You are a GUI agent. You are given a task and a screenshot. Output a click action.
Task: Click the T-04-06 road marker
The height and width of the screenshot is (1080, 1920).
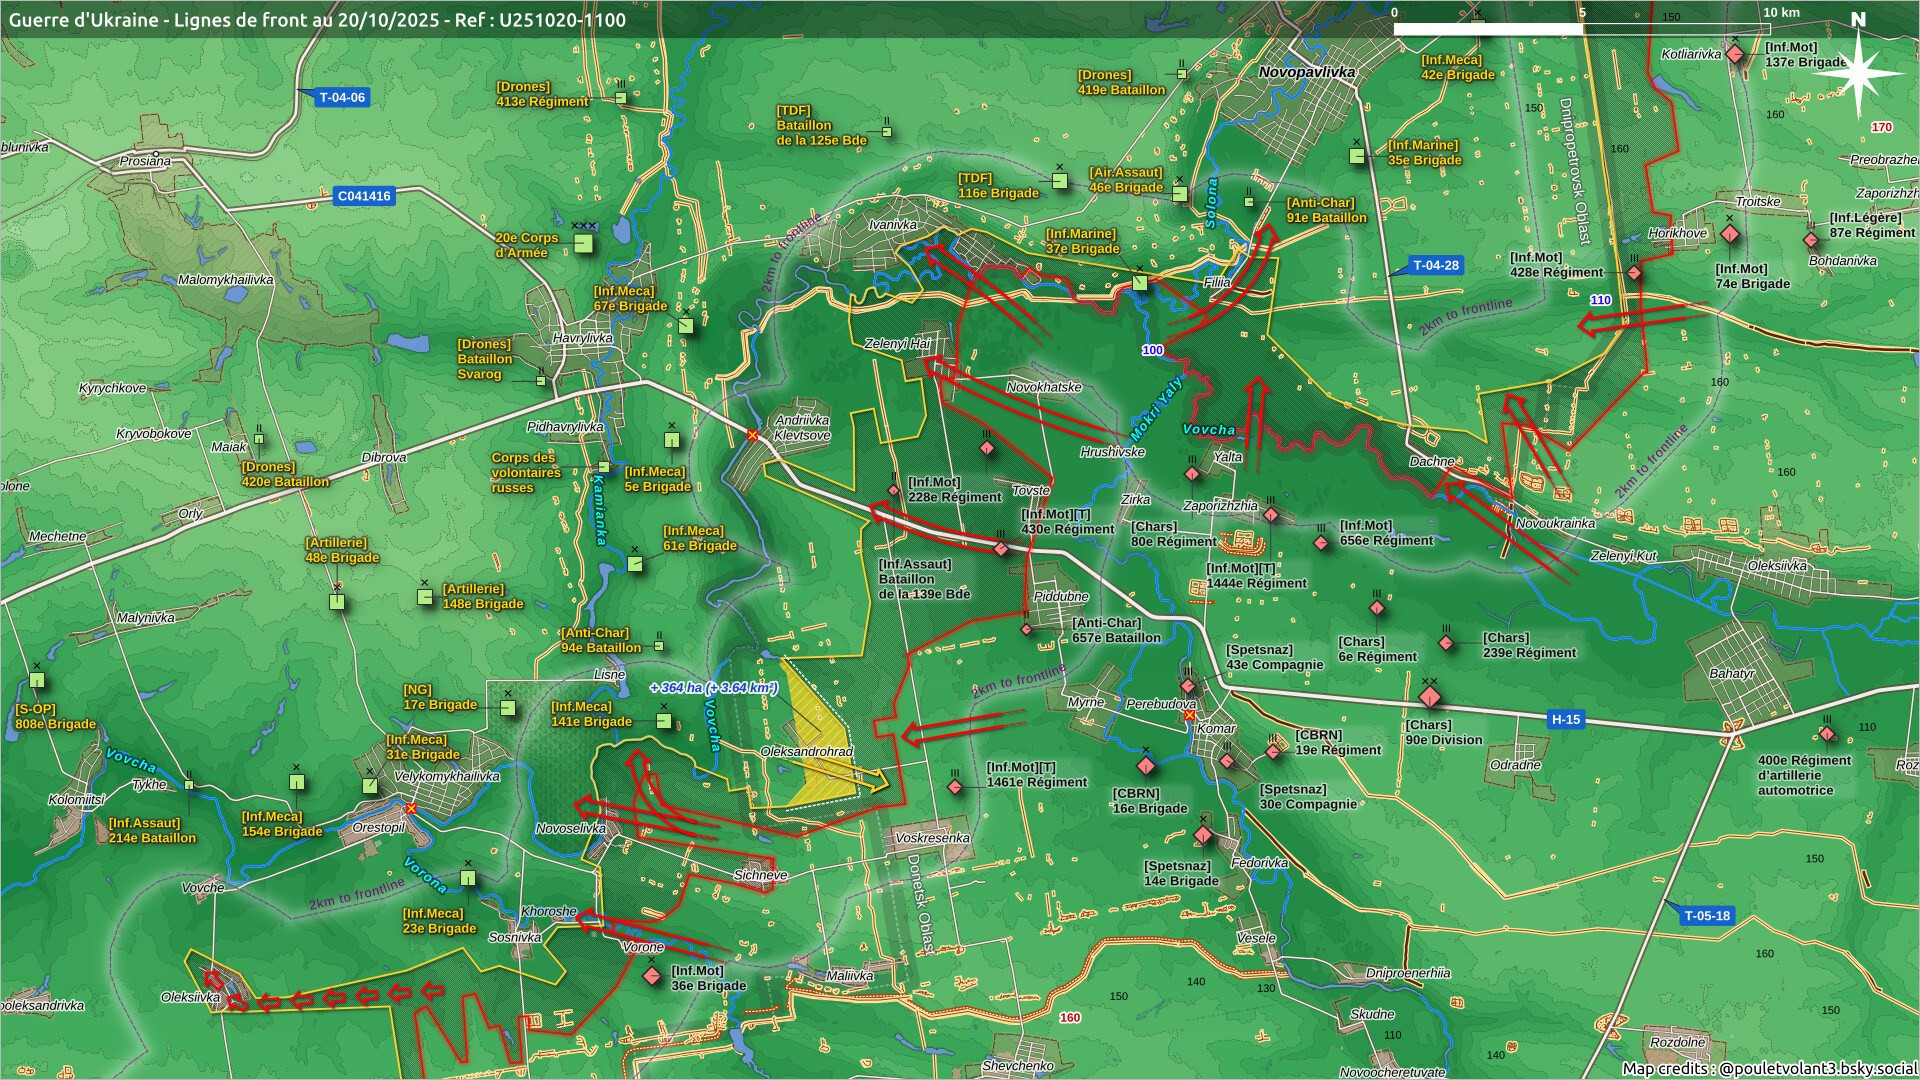pyautogui.click(x=342, y=97)
